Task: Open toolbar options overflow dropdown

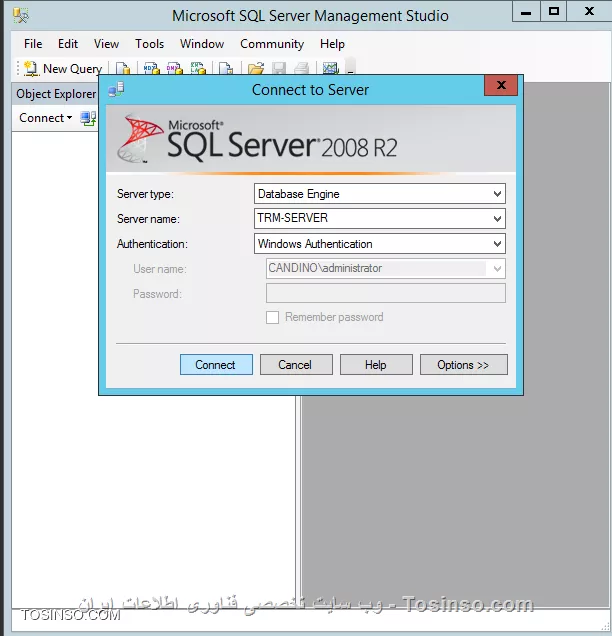Action: [x=351, y=67]
